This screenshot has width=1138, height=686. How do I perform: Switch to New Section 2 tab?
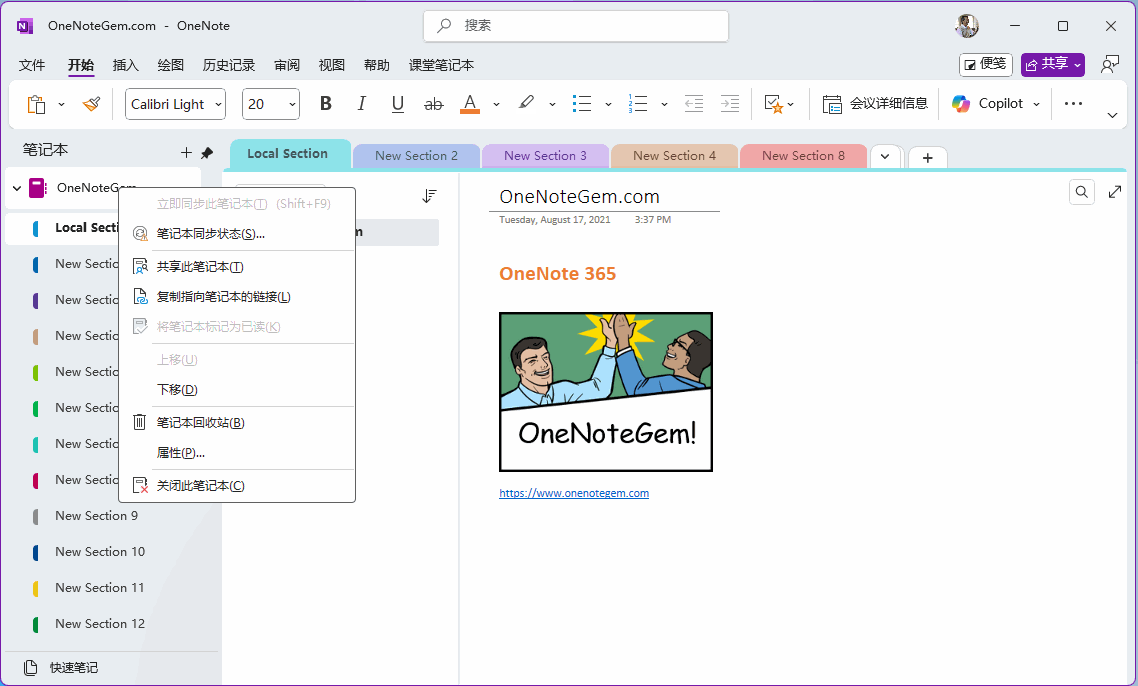[x=417, y=155]
